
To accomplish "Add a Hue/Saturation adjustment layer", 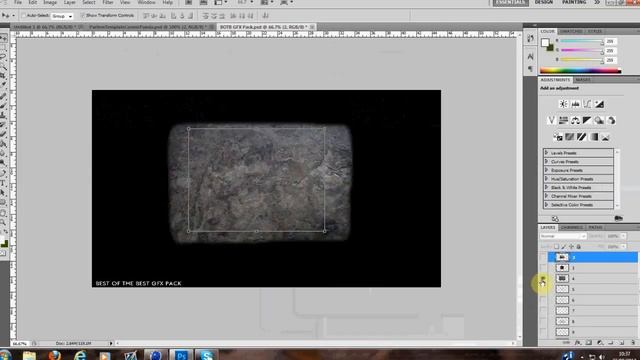I will (x=563, y=120).
